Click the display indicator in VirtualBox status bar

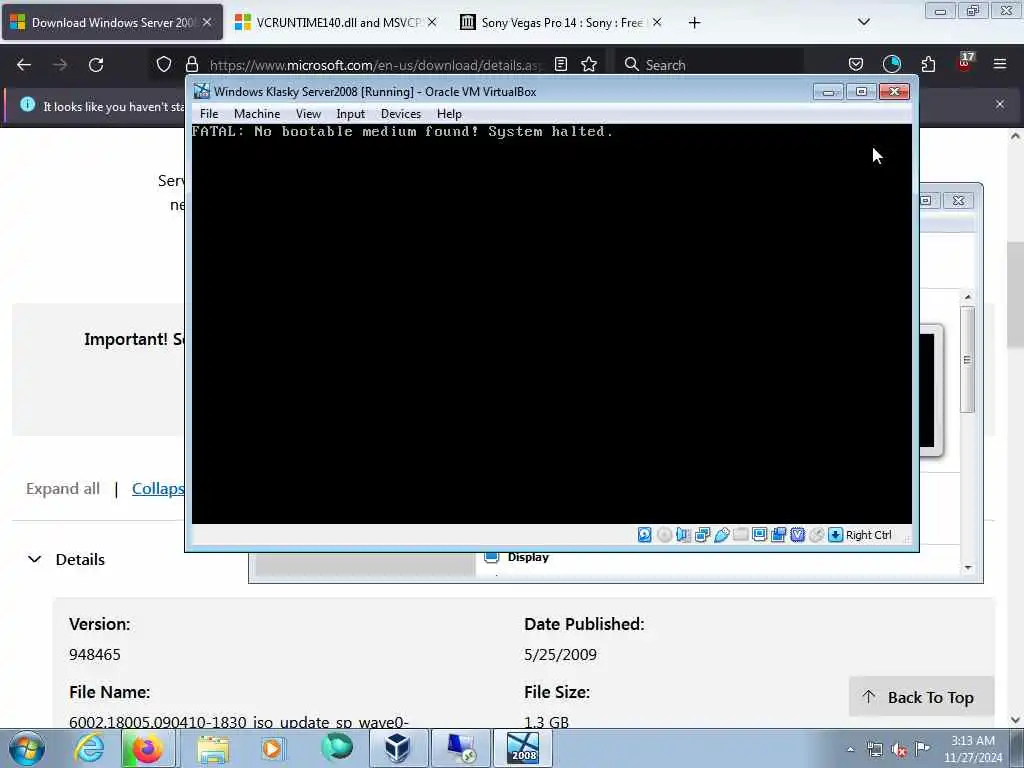click(760, 535)
